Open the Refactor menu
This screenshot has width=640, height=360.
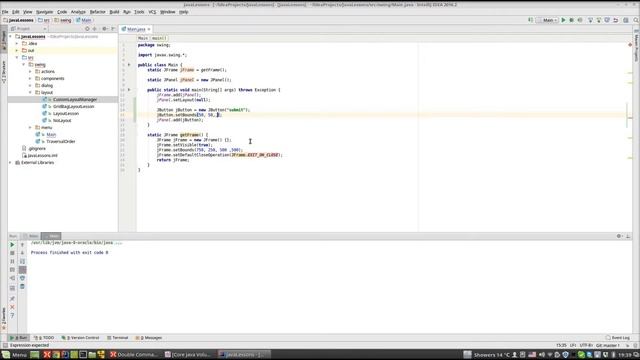point(97,12)
